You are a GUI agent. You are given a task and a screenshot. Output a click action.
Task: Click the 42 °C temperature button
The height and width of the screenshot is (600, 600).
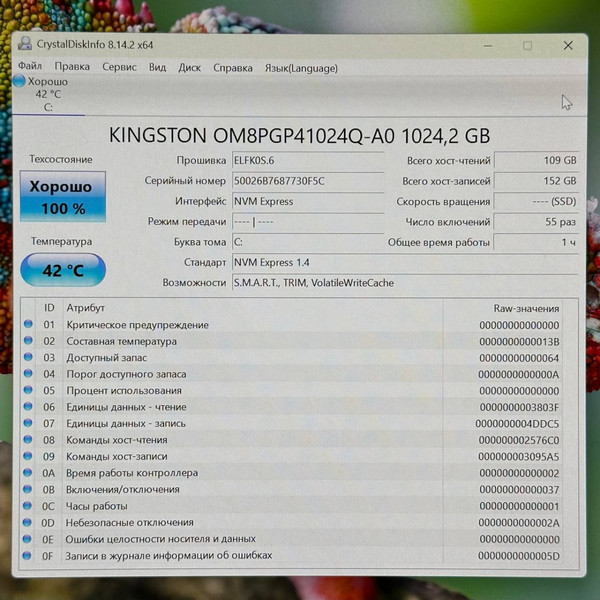click(63, 270)
